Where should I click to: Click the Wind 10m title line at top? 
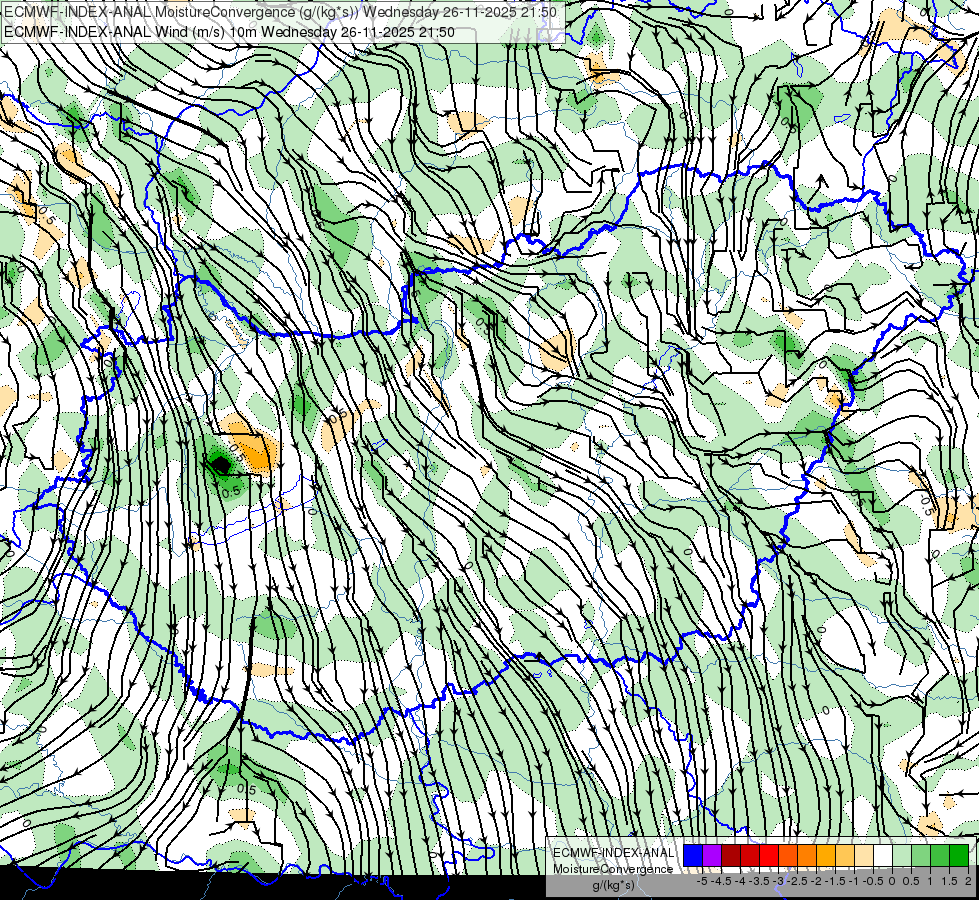click(229, 32)
